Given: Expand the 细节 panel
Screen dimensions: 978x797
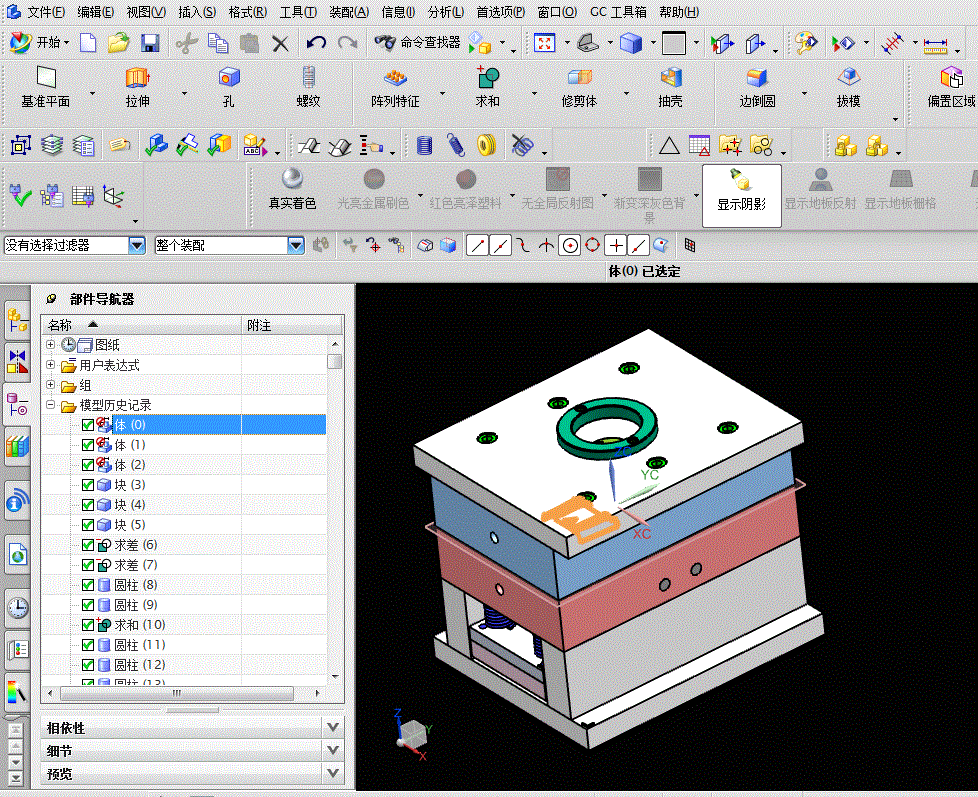Looking at the screenshot, I should coord(333,750).
